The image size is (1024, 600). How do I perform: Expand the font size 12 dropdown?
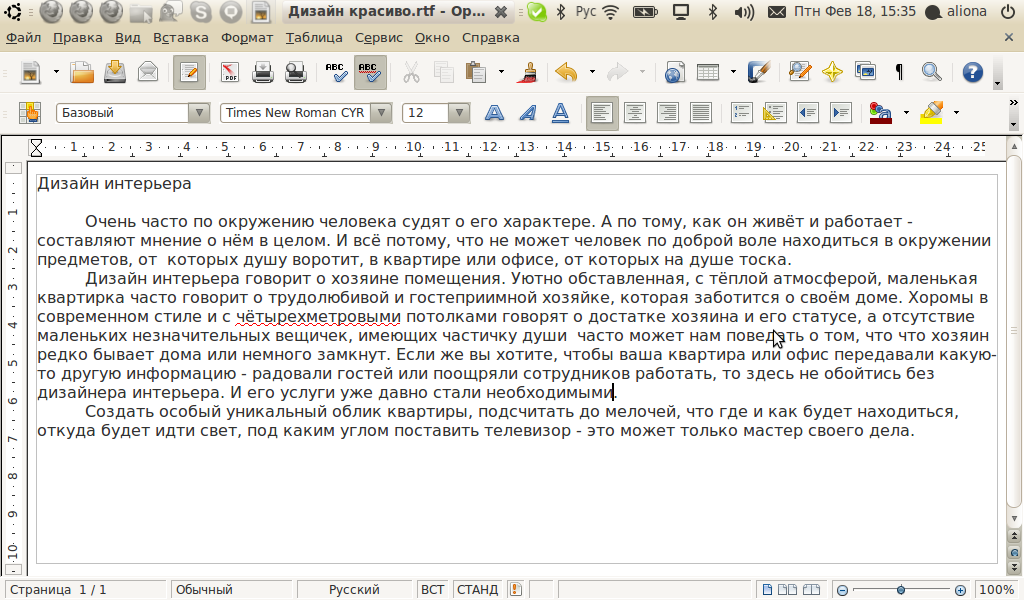point(459,113)
